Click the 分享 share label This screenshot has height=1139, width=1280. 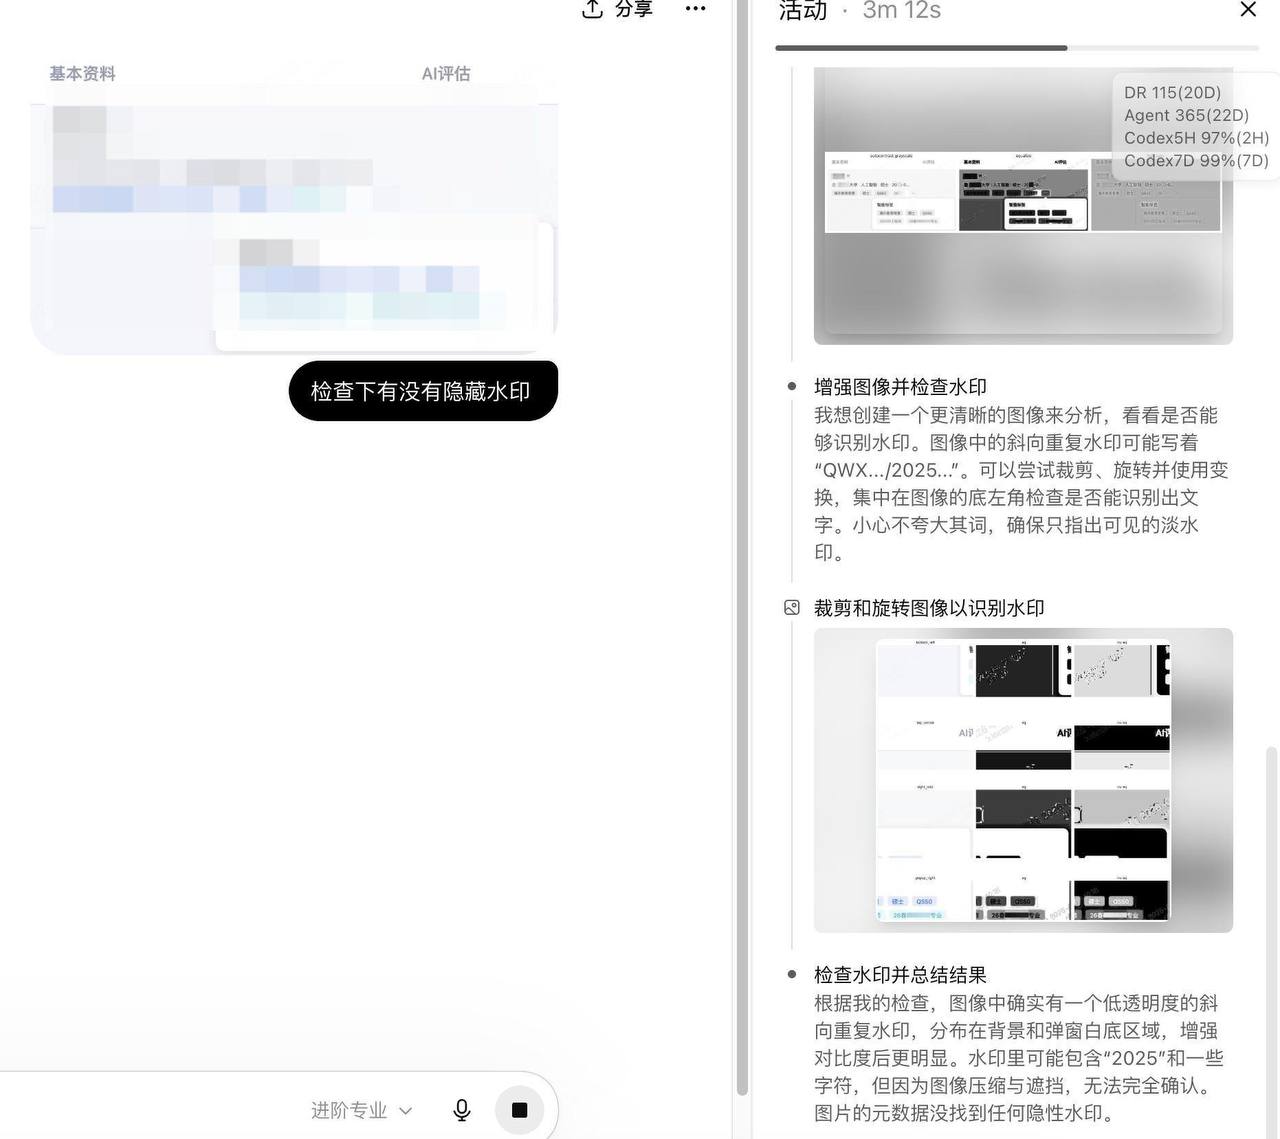click(633, 9)
